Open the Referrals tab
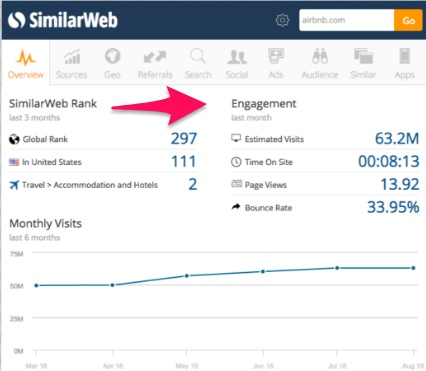The height and width of the screenshot is (371, 426). 155,64
